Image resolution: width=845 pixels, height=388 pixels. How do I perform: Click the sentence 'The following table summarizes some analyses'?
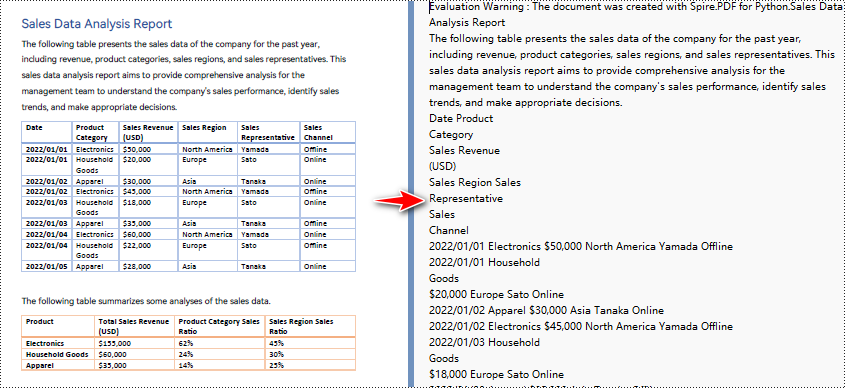coord(146,301)
